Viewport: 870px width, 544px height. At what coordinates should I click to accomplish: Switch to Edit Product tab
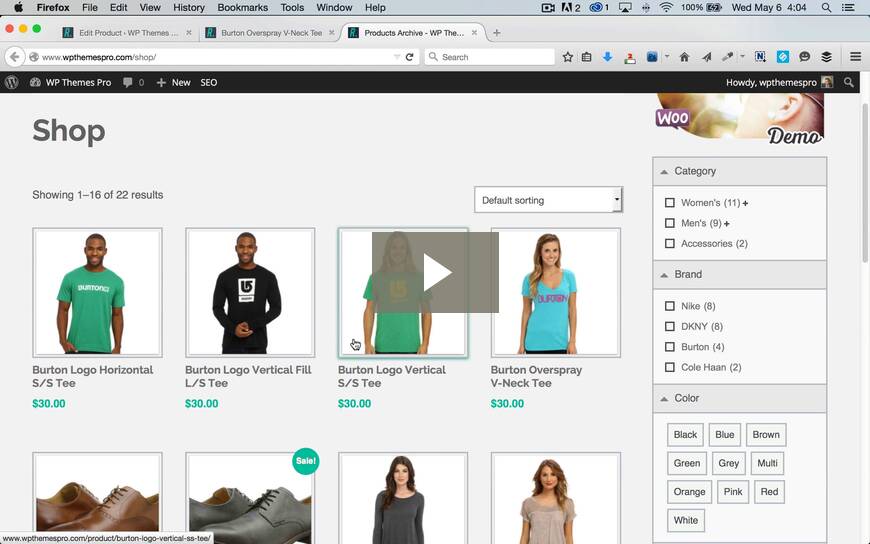[x=128, y=33]
